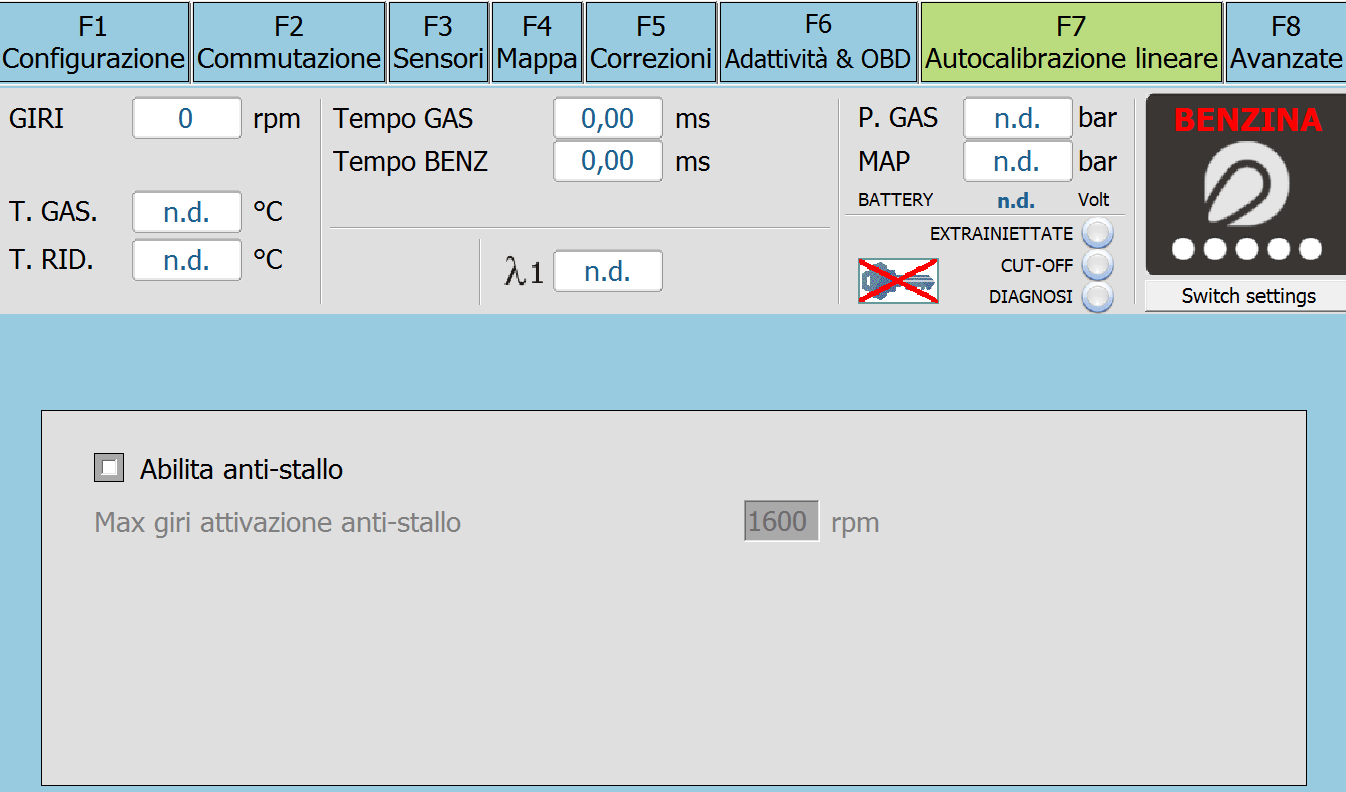The width and height of the screenshot is (1346, 792).
Task: Open F6 Adattività & OBD tab
Action: point(818,42)
